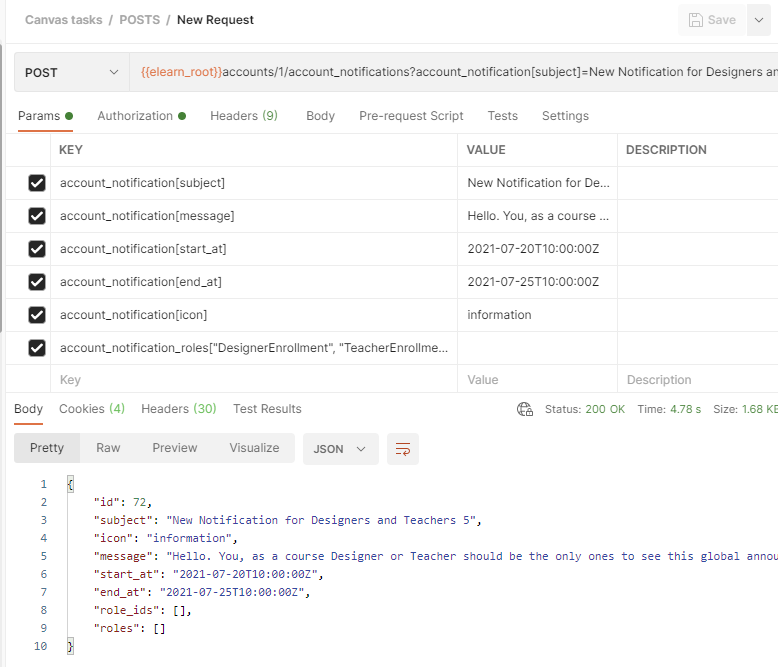Show the response Cookies (4) tab
The width and height of the screenshot is (778, 667).
[91, 409]
